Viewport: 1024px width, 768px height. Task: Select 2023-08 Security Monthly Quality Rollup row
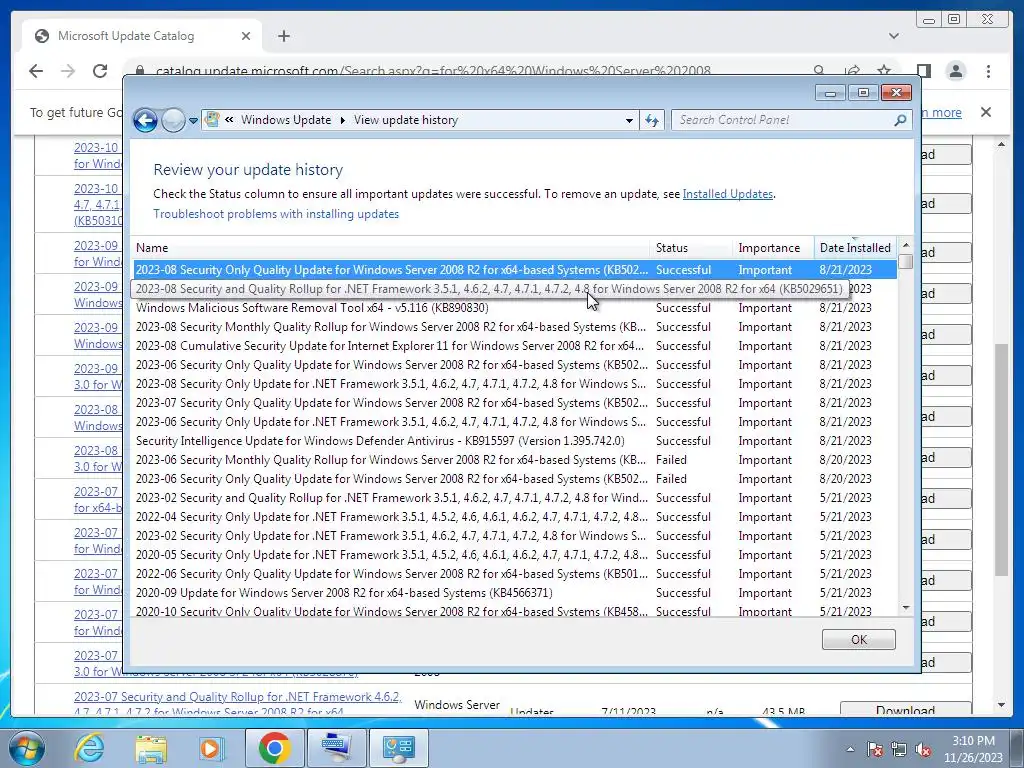(x=515, y=327)
